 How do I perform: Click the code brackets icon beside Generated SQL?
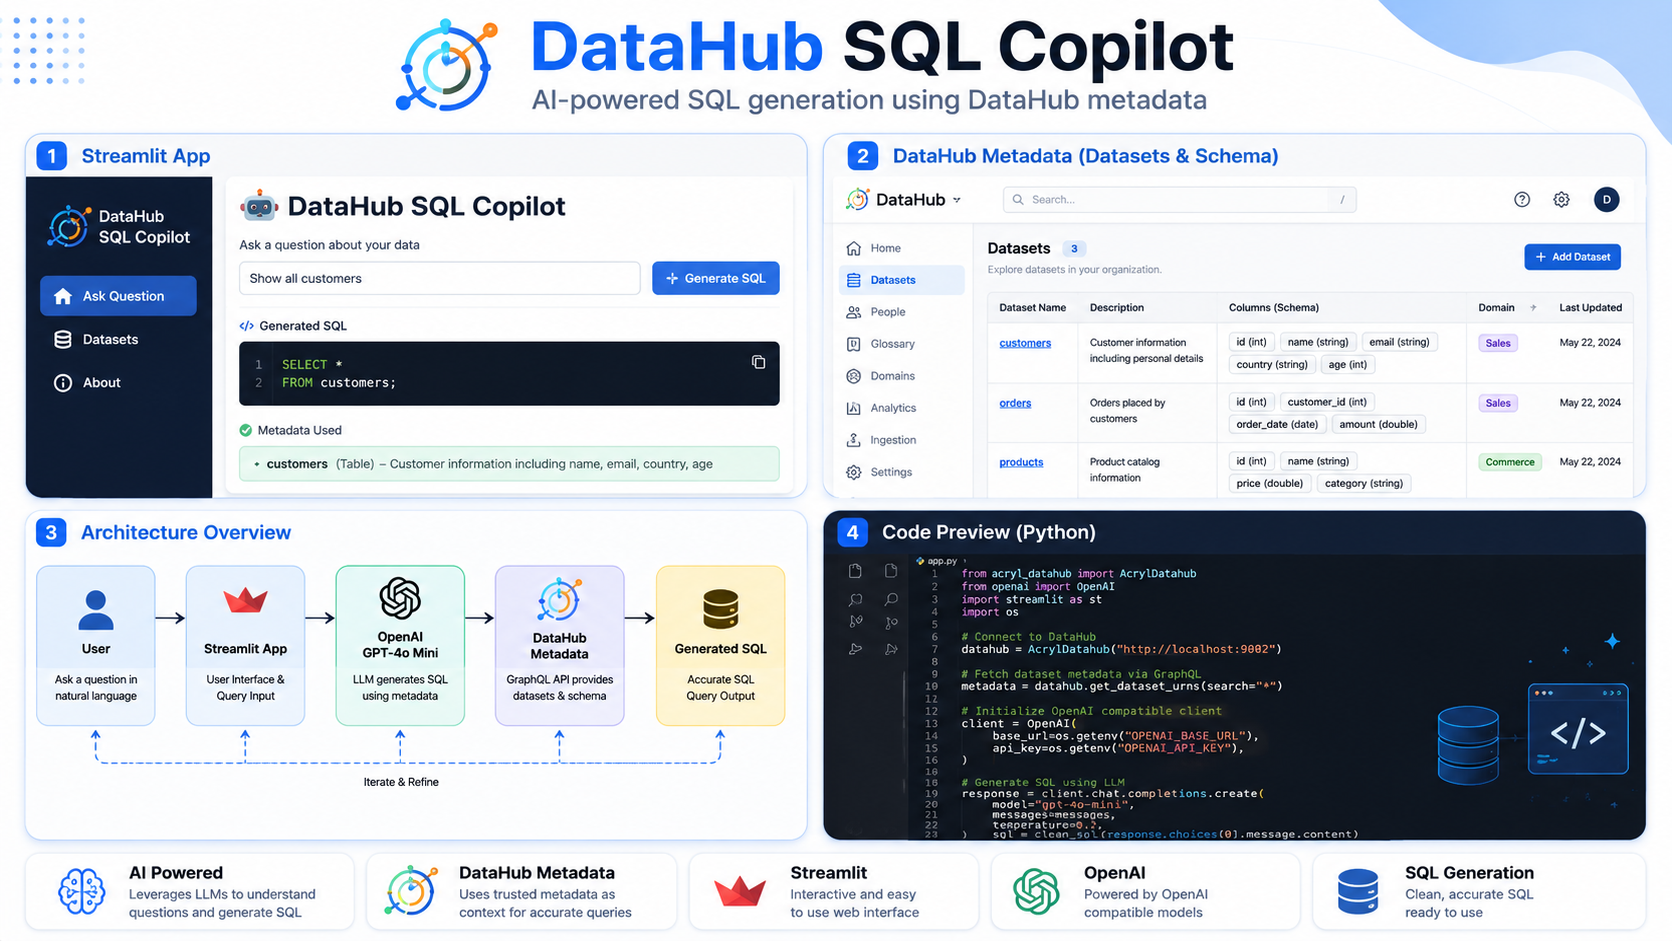(x=246, y=326)
